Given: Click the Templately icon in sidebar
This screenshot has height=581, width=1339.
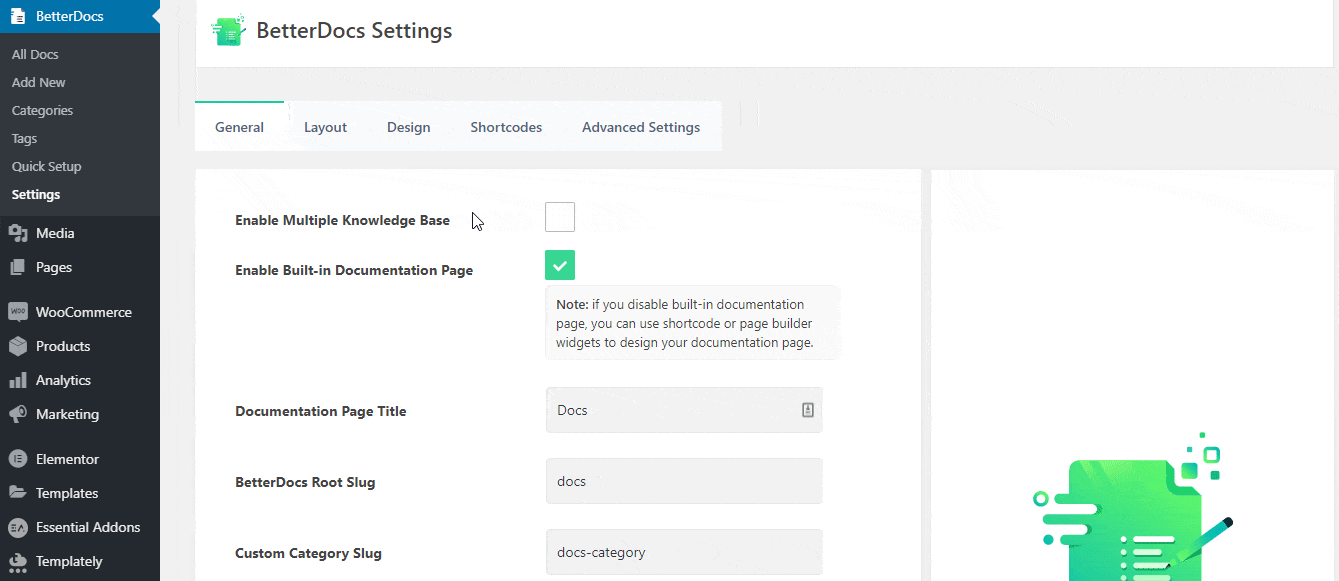Looking at the screenshot, I should (18, 561).
